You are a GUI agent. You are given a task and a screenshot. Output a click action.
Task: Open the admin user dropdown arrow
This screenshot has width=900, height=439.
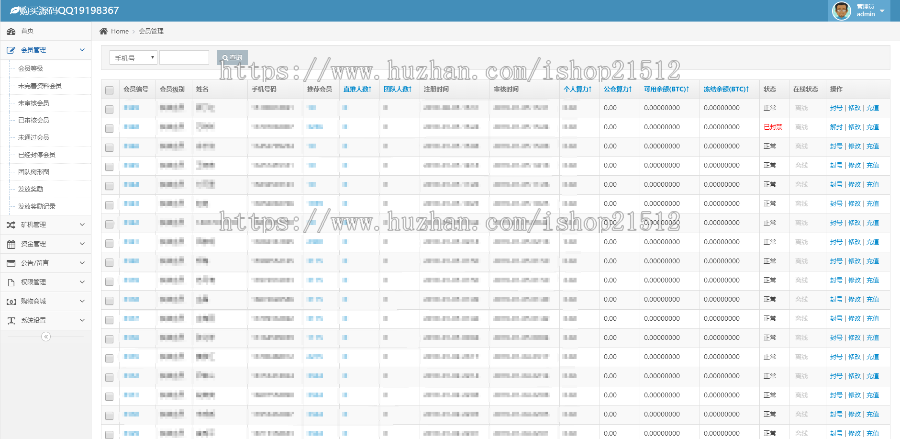click(x=882, y=11)
